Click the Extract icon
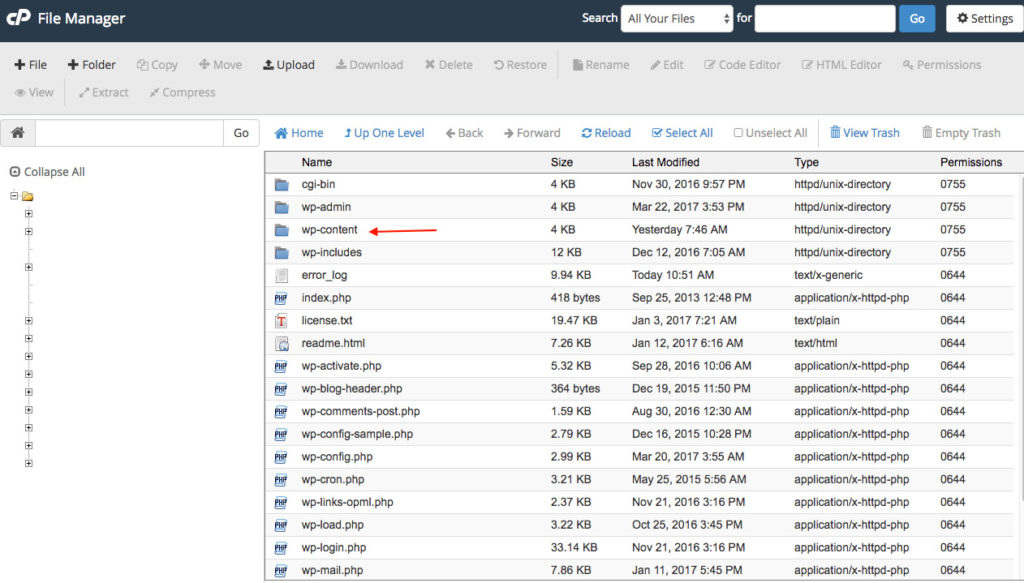 (x=102, y=92)
